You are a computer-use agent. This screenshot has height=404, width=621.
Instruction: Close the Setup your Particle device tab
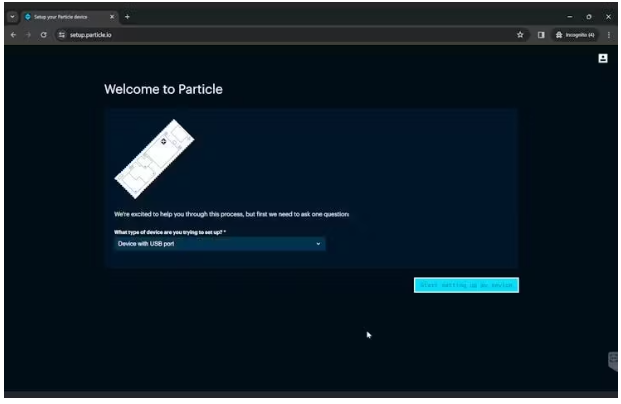[x=112, y=17]
